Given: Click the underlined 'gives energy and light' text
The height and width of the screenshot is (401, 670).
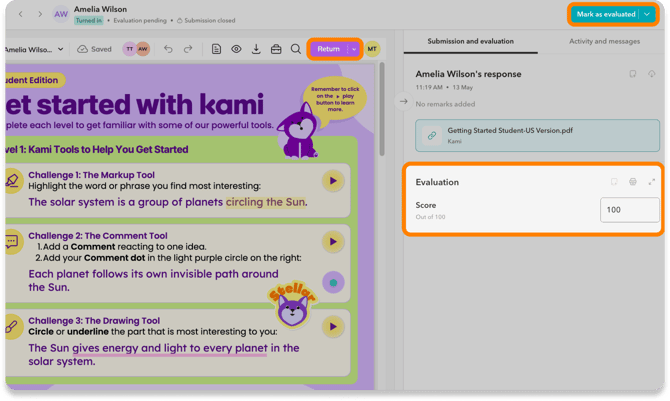Looking at the screenshot, I should 170,348.
